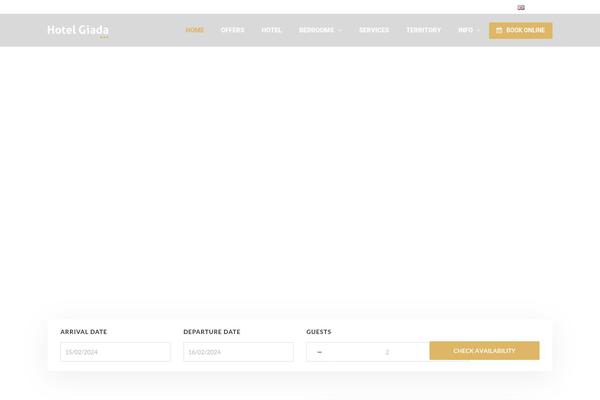Click the guests count value field
600x400 pixels.
click(x=387, y=352)
